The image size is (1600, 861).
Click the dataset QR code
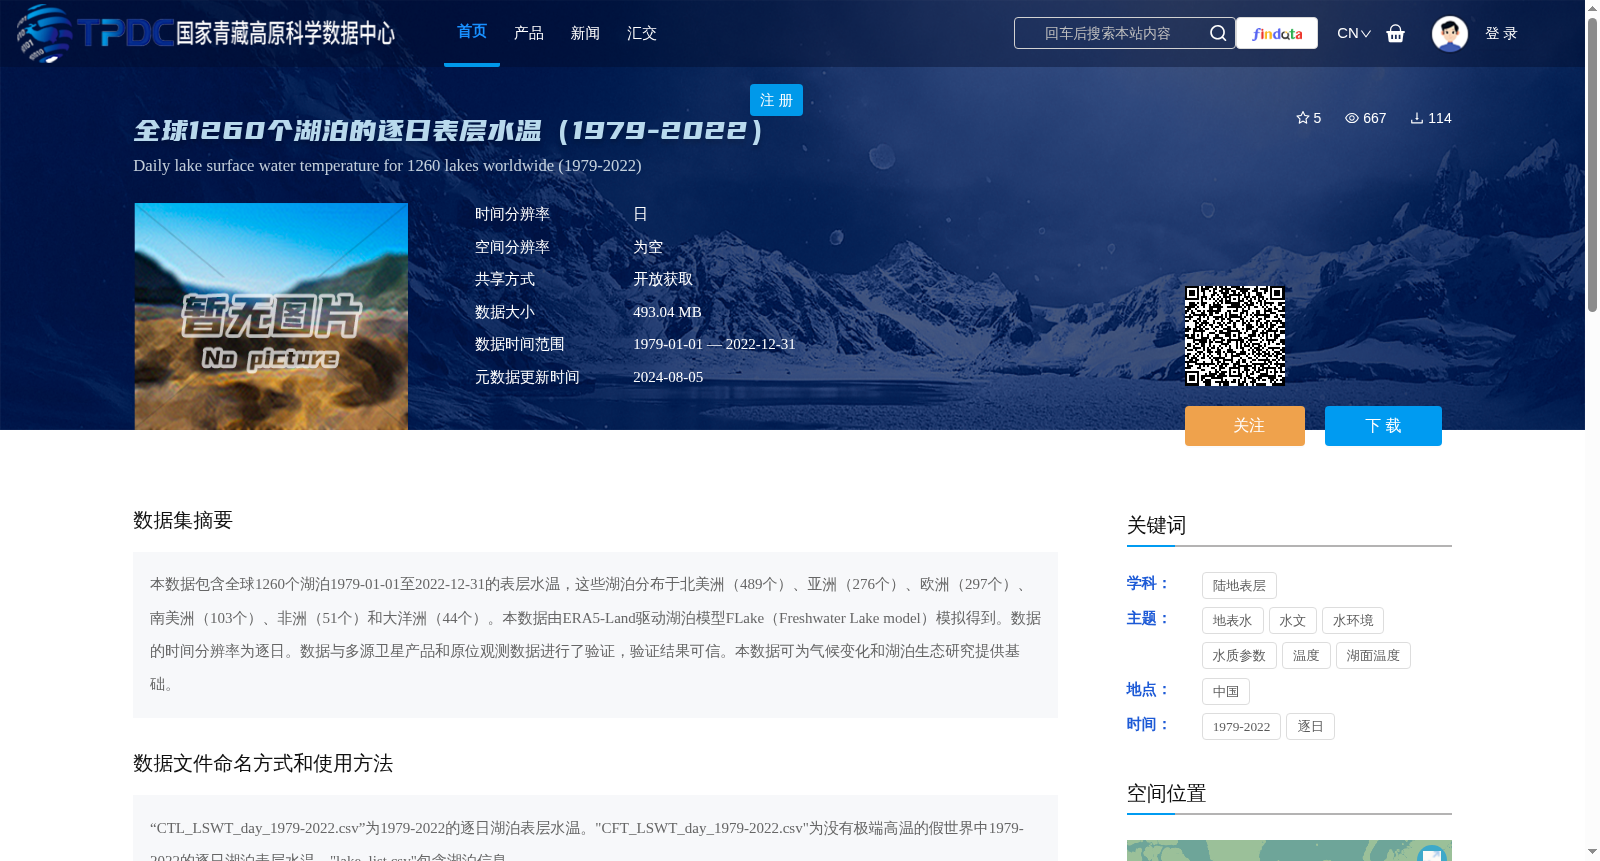pos(1235,336)
